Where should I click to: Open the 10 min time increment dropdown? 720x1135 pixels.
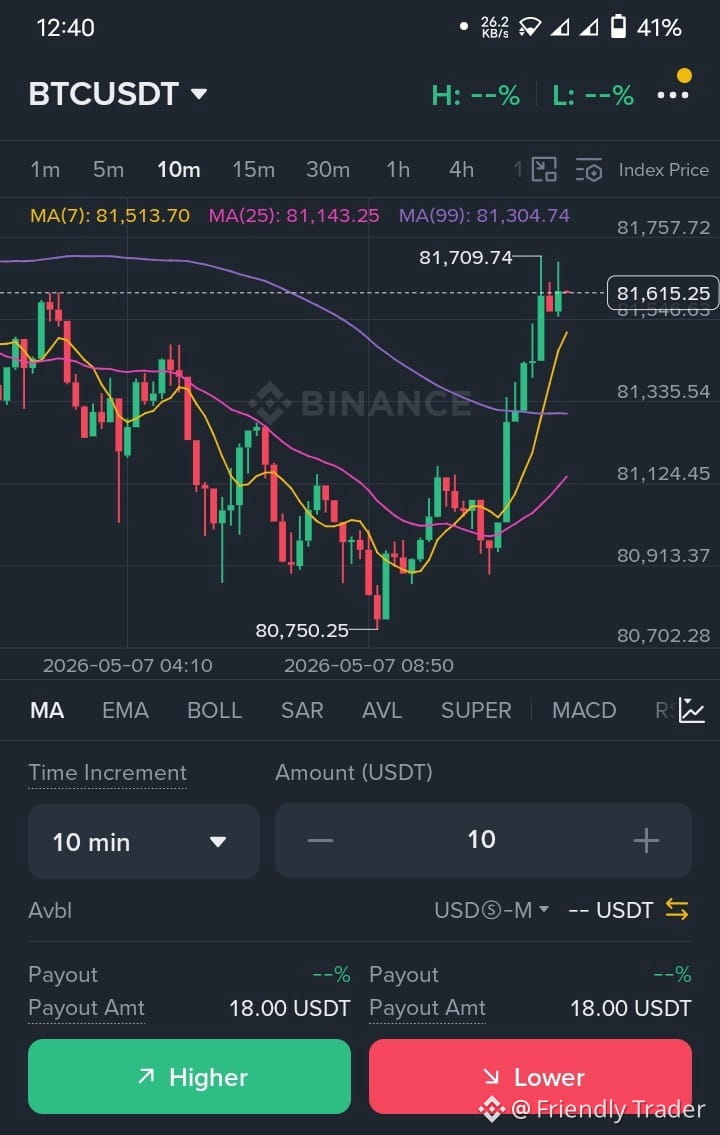coord(143,841)
